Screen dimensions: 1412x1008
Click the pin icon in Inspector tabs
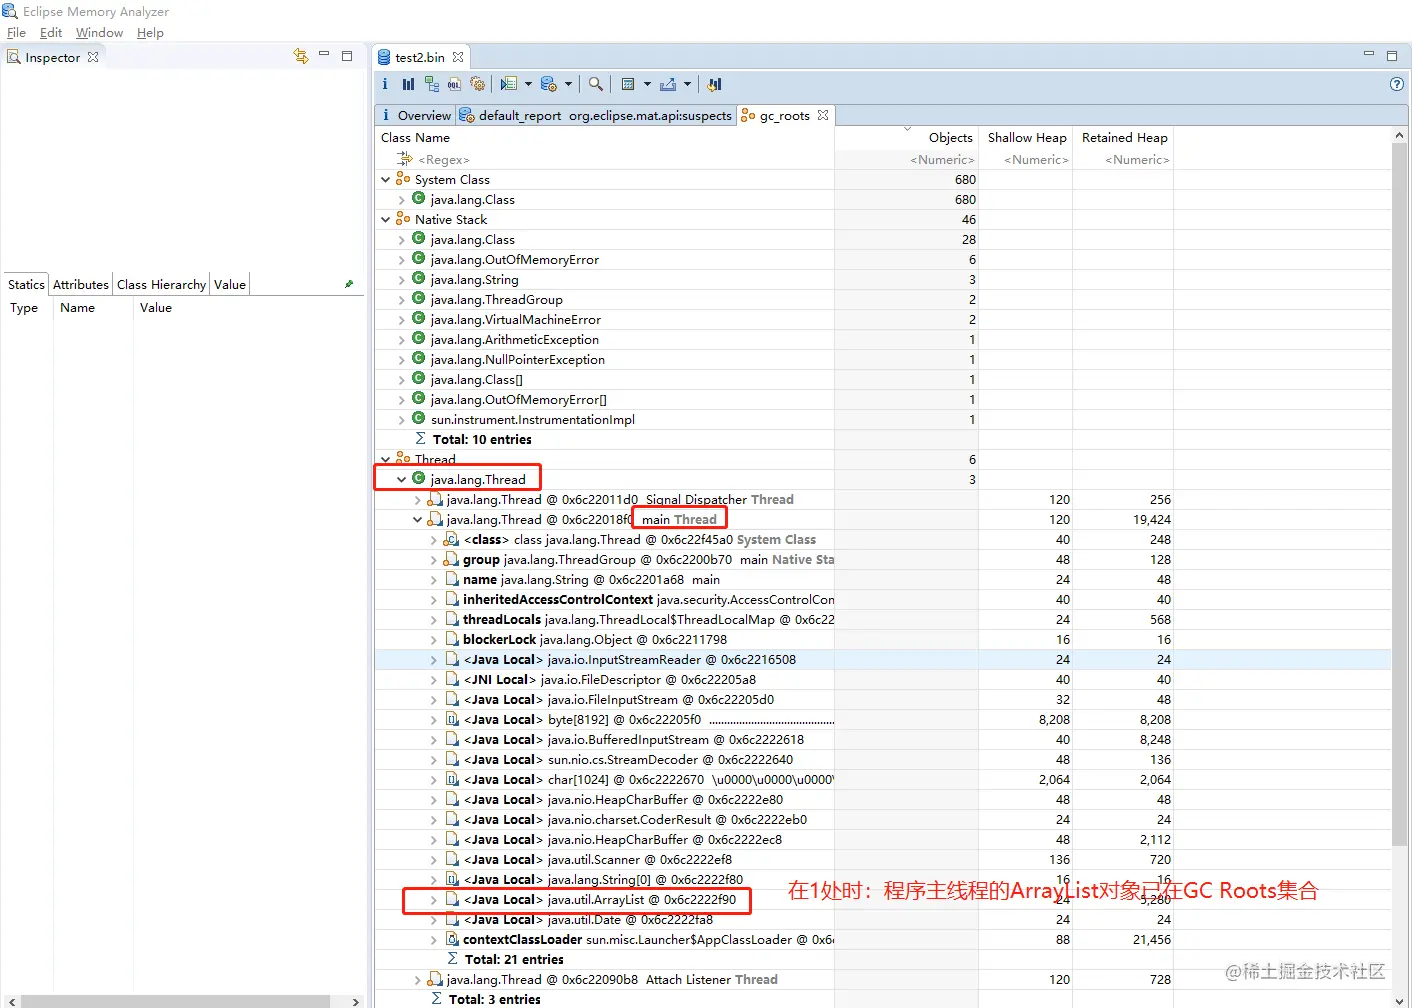(349, 284)
